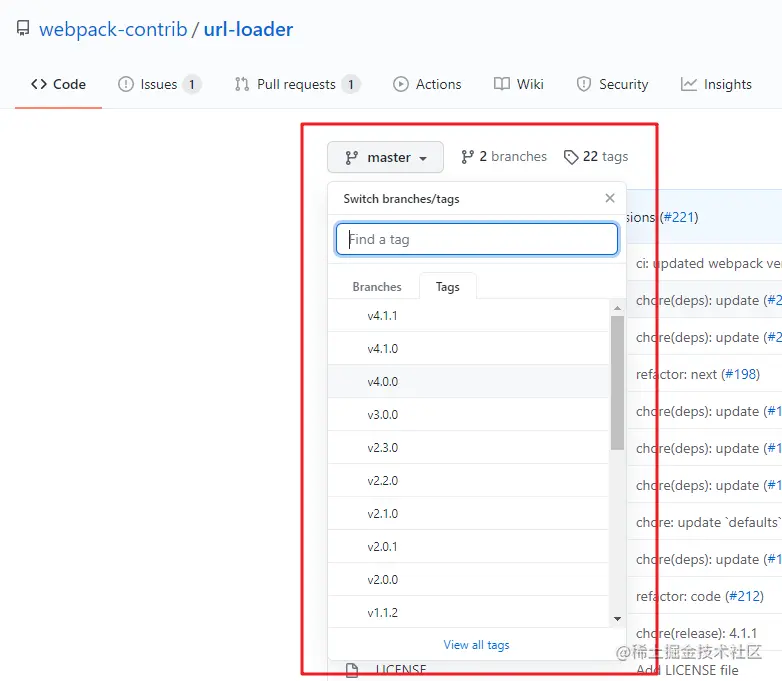Focus the Find a tag field
Screen dimensions: 782x681
pyautogui.click(x=477, y=239)
